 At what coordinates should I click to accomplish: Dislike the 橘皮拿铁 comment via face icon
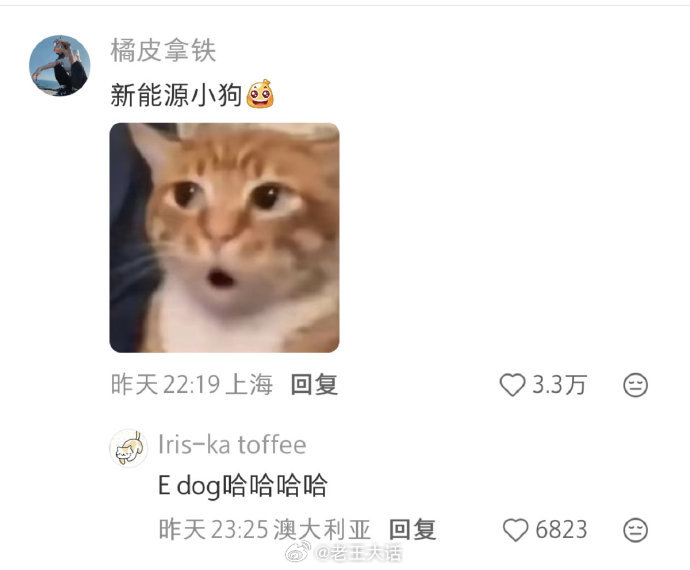click(x=635, y=385)
